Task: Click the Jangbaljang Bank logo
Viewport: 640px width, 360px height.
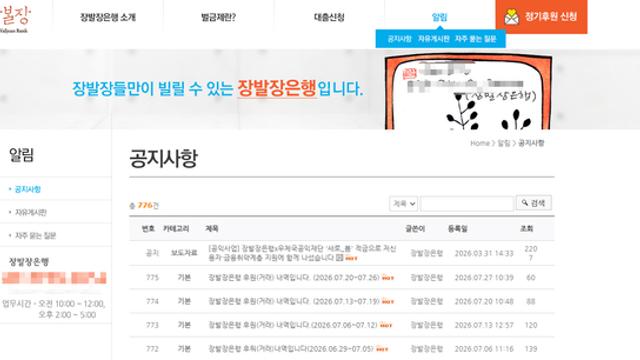Action: coord(15,18)
